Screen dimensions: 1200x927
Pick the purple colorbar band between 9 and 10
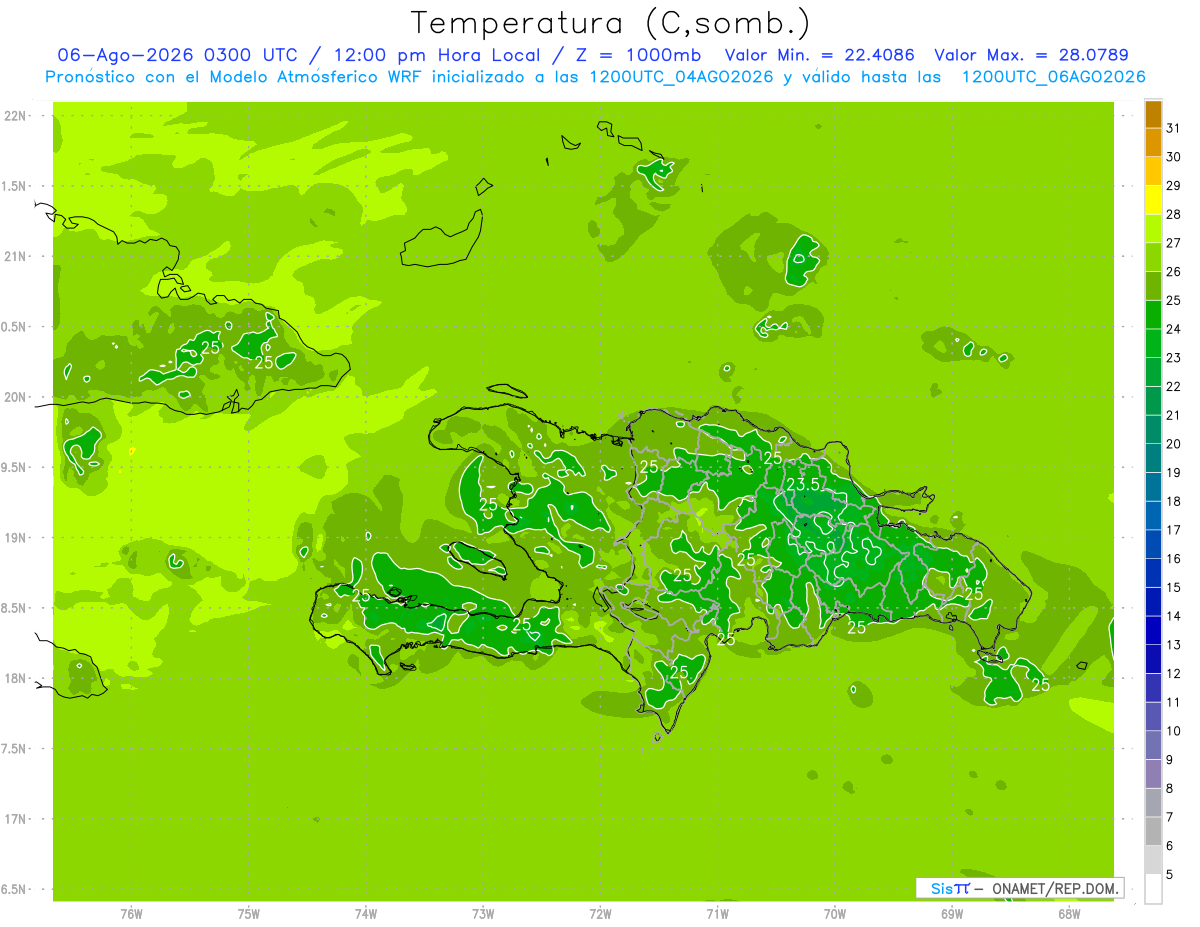[x=1153, y=745]
